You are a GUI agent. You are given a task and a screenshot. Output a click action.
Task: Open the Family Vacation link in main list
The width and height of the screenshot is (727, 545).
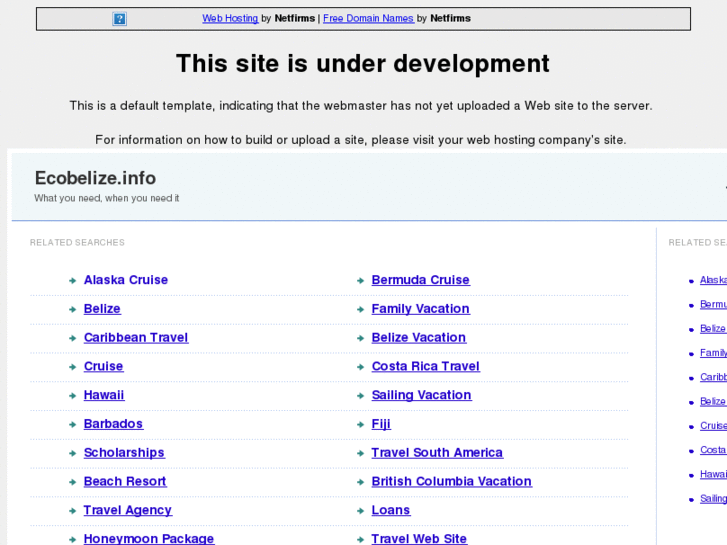click(421, 308)
